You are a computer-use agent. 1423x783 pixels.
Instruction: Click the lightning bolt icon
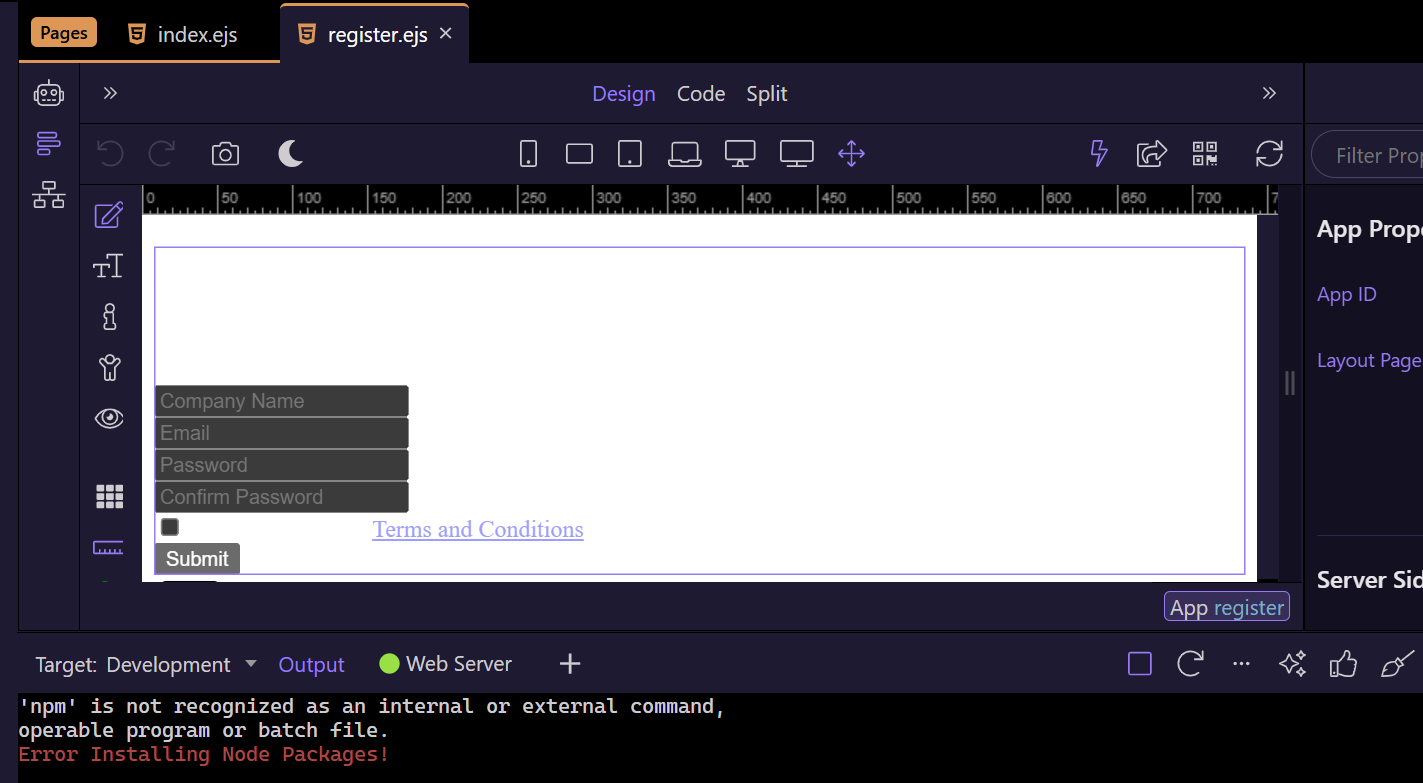(1099, 154)
